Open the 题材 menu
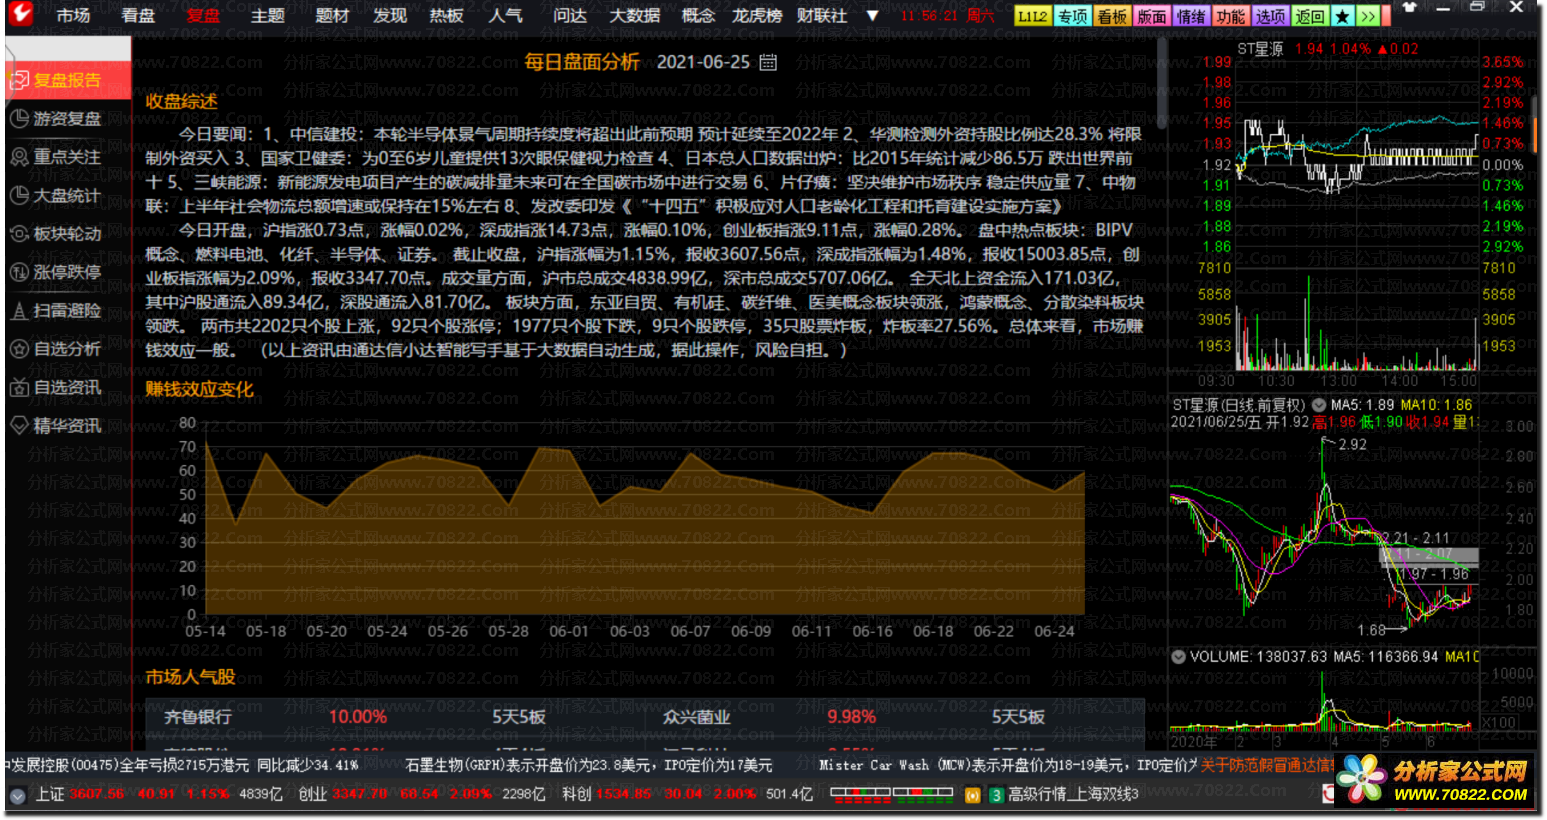The image size is (1547, 820). click(x=332, y=16)
